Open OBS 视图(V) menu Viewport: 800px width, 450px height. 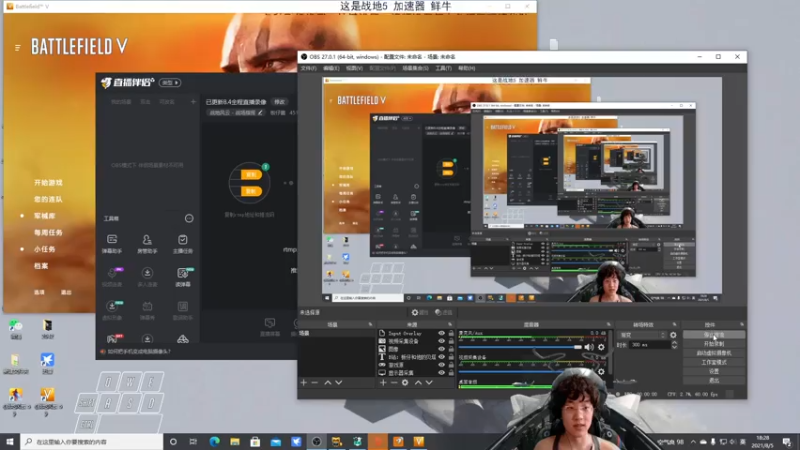pos(354,68)
